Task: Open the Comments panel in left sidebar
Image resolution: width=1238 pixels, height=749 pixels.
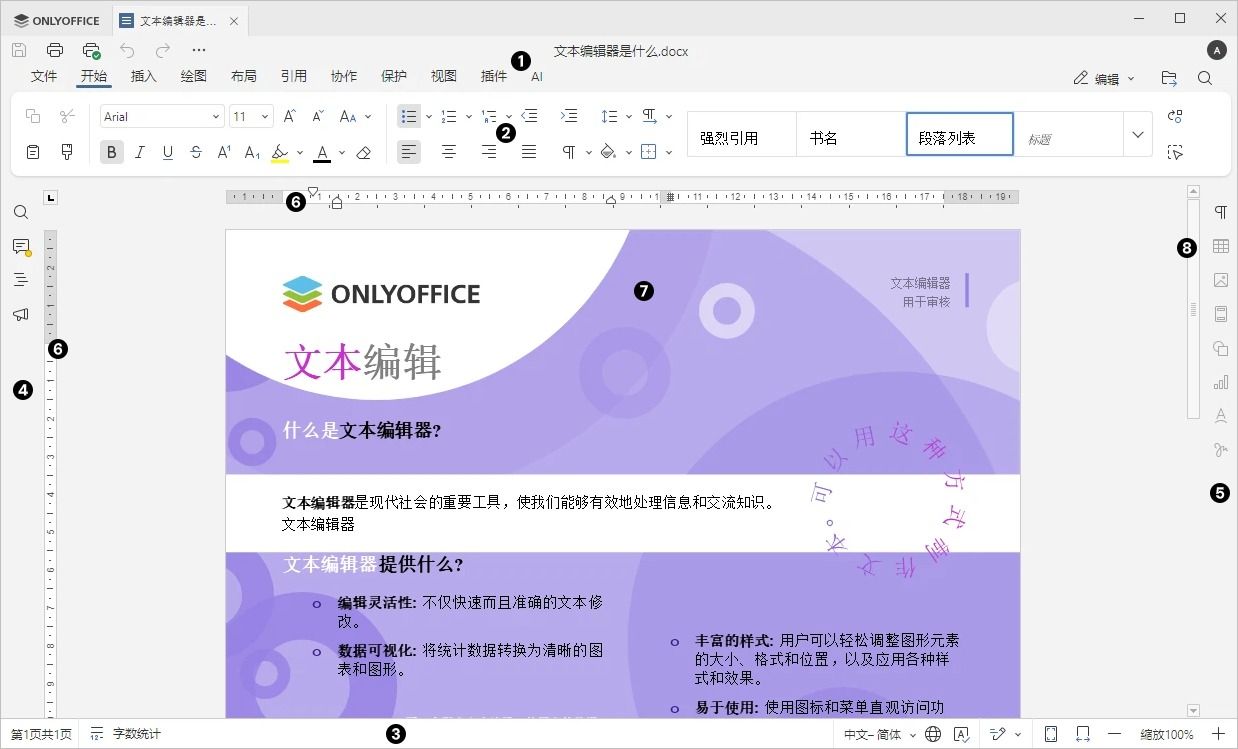Action: pos(21,245)
